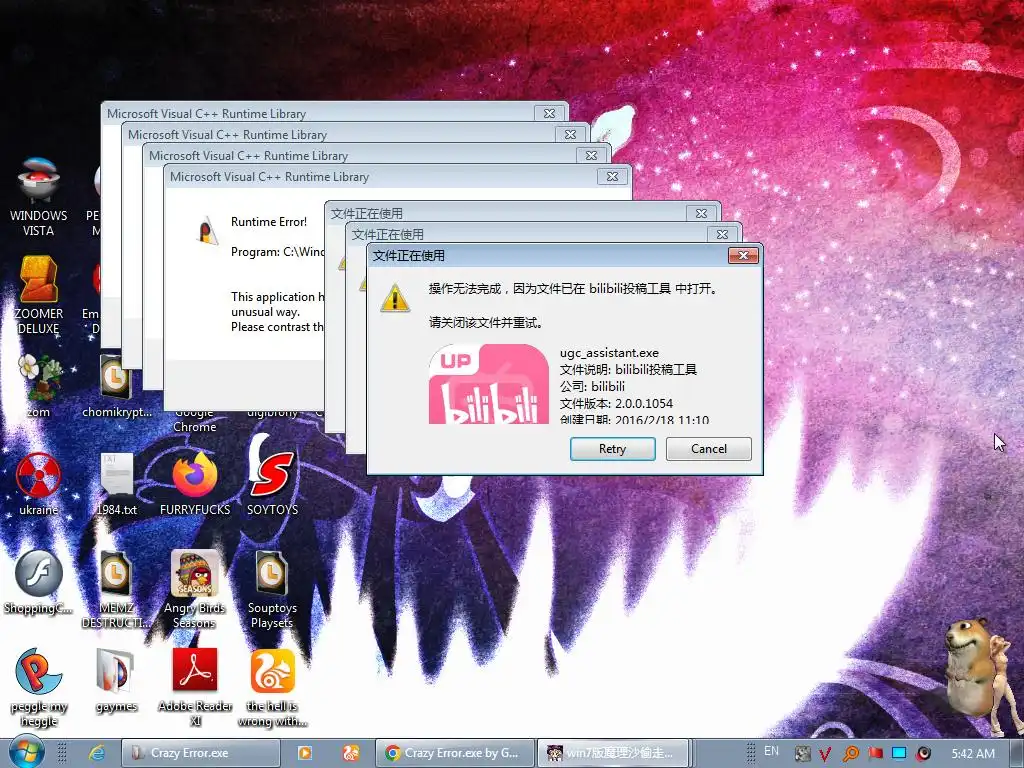Switch to the Crazy Error.exe taskbar window
Viewport: 1024px width, 768px height.
coord(201,753)
